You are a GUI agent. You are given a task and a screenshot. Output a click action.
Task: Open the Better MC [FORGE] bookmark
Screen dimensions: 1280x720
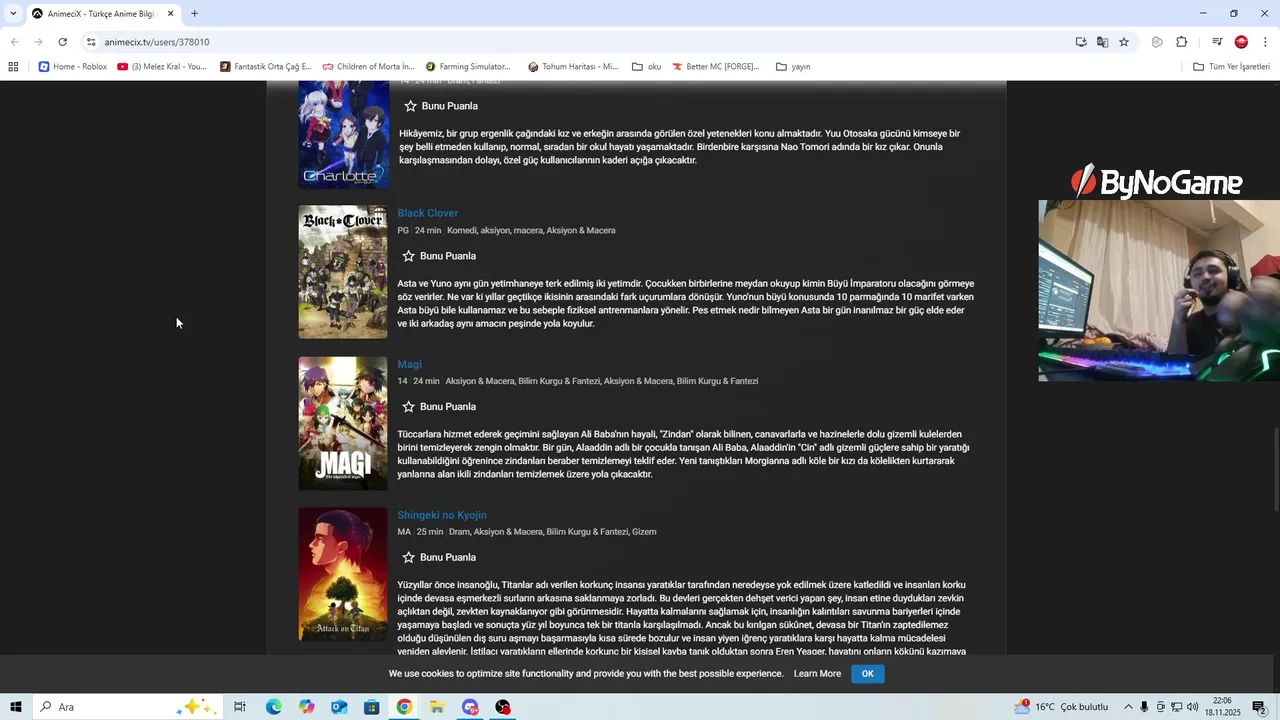tap(716, 67)
